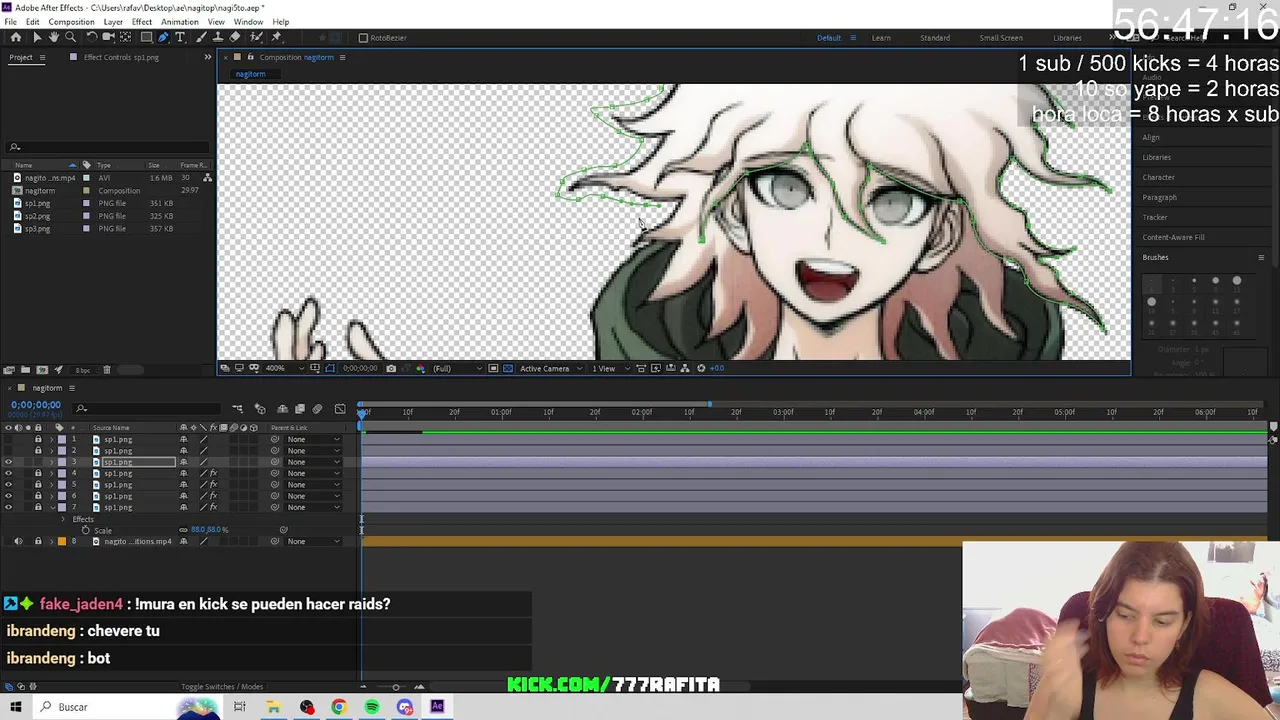Click Toggle Switches / Modes button
Screen dimensions: 1280x720
pyautogui.click(x=222, y=687)
